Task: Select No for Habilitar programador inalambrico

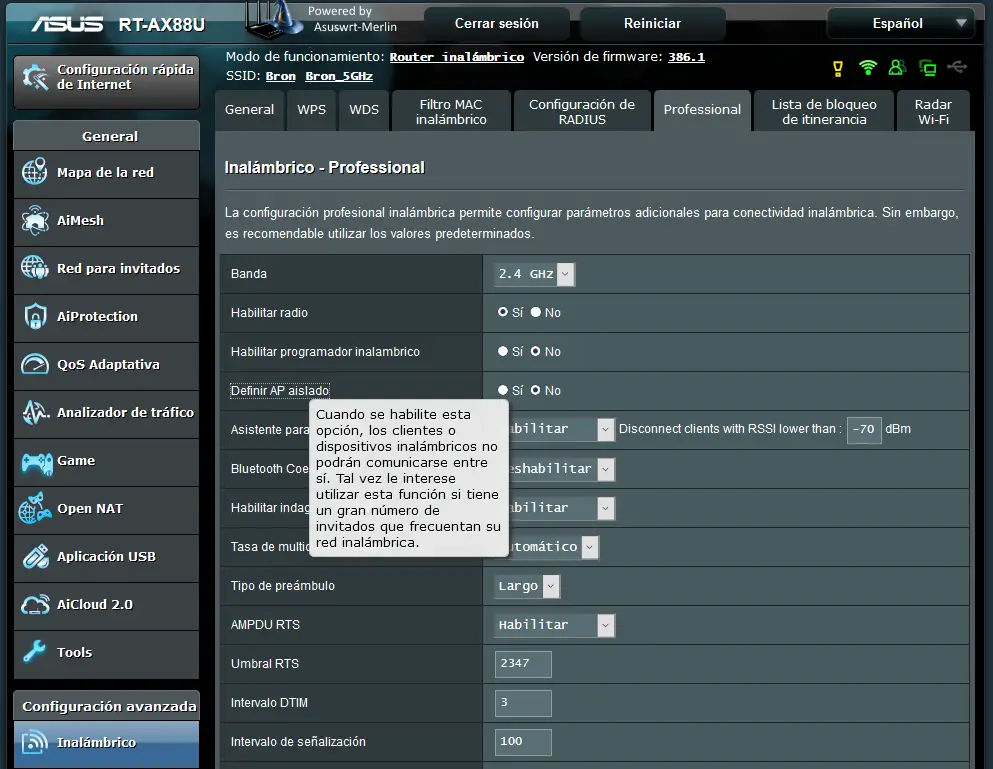Action: click(x=536, y=351)
